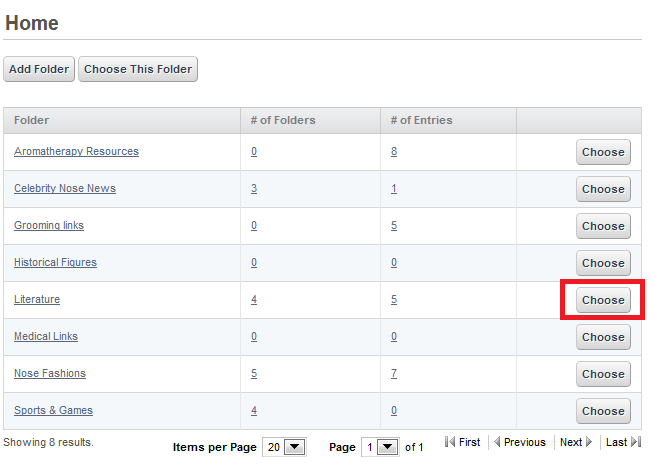652x466 pixels.
Task: Choose the Aromatherapy Resources folder
Action: pyautogui.click(x=603, y=152)
